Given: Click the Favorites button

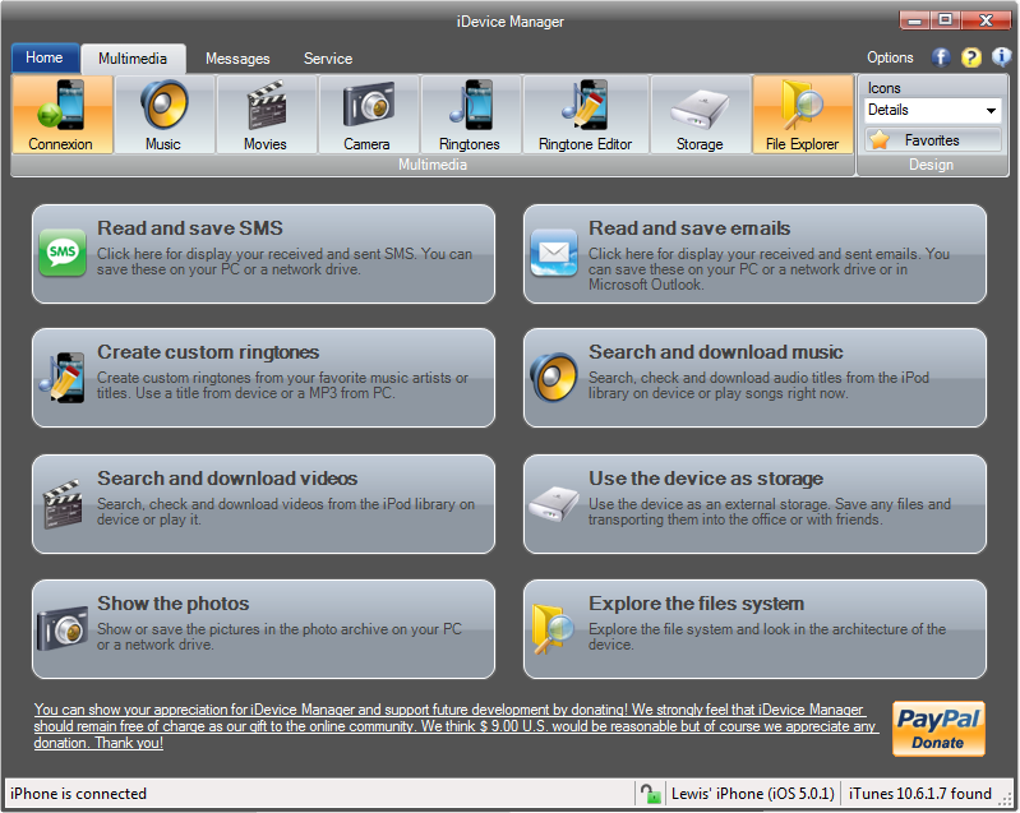Looking at the screenshot, I should (932, 140).
